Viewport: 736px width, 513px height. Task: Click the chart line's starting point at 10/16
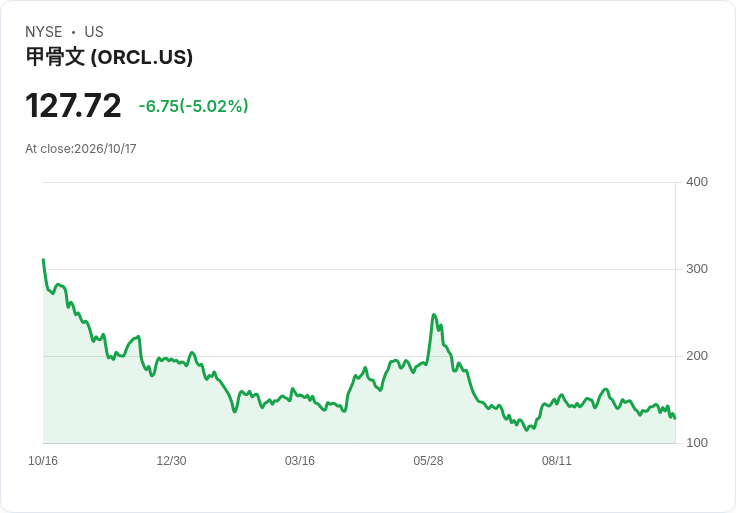[44, 260]
